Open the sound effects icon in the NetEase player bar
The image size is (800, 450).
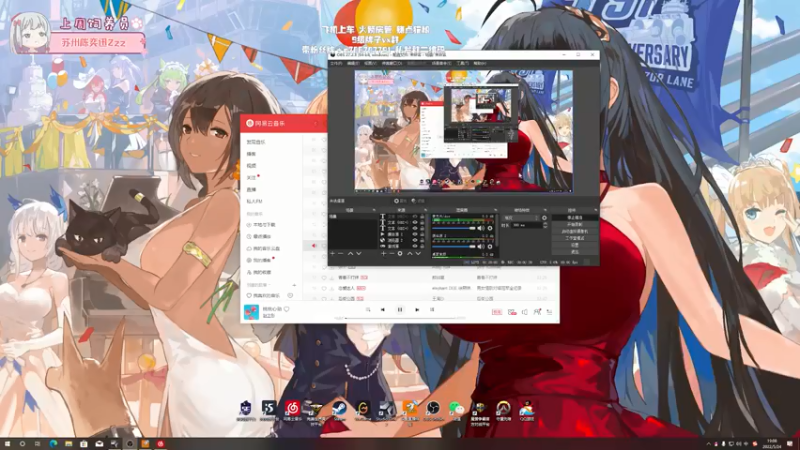[512, 312]
